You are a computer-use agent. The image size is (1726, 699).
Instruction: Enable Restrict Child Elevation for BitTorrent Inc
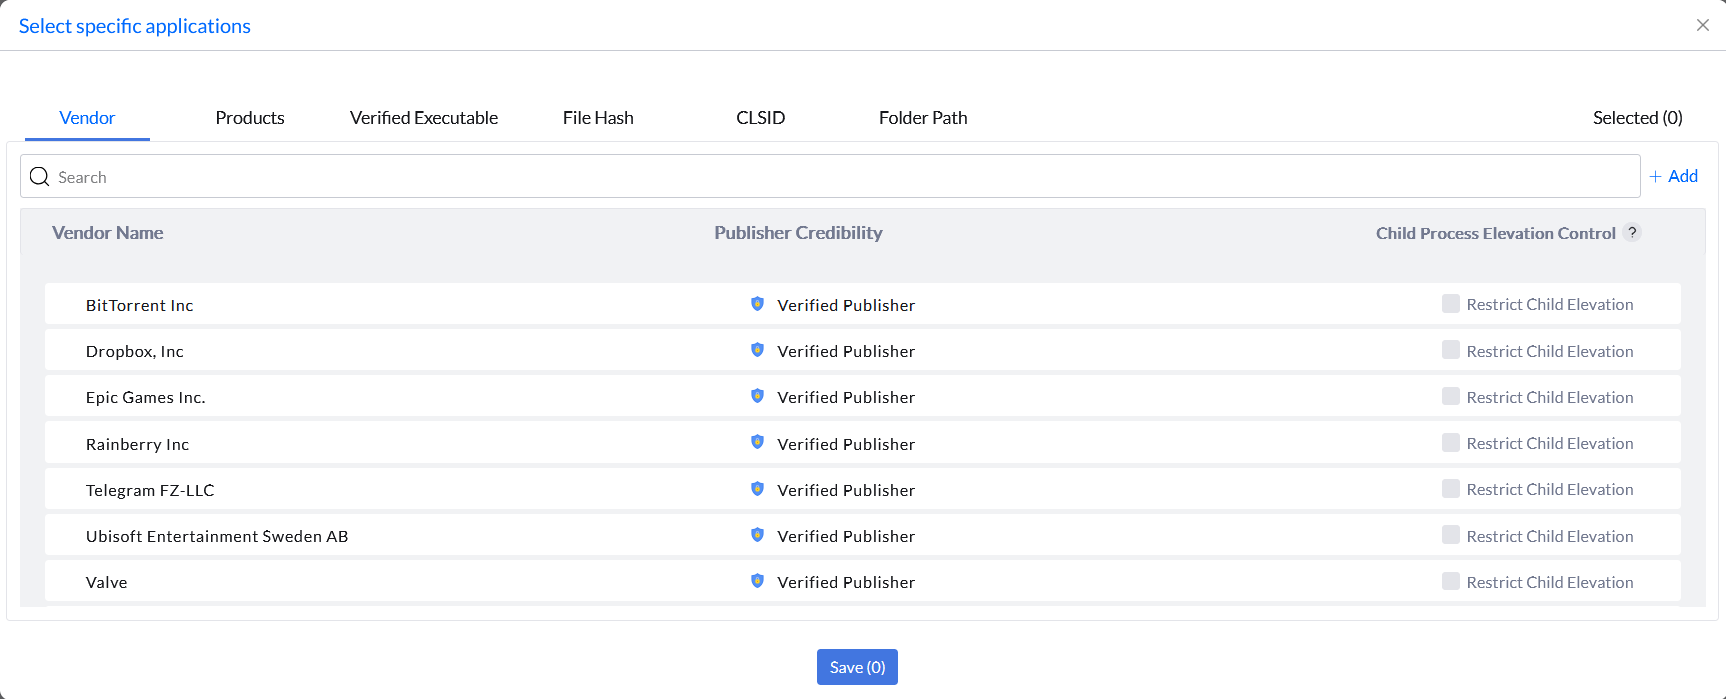[1450, 304]
